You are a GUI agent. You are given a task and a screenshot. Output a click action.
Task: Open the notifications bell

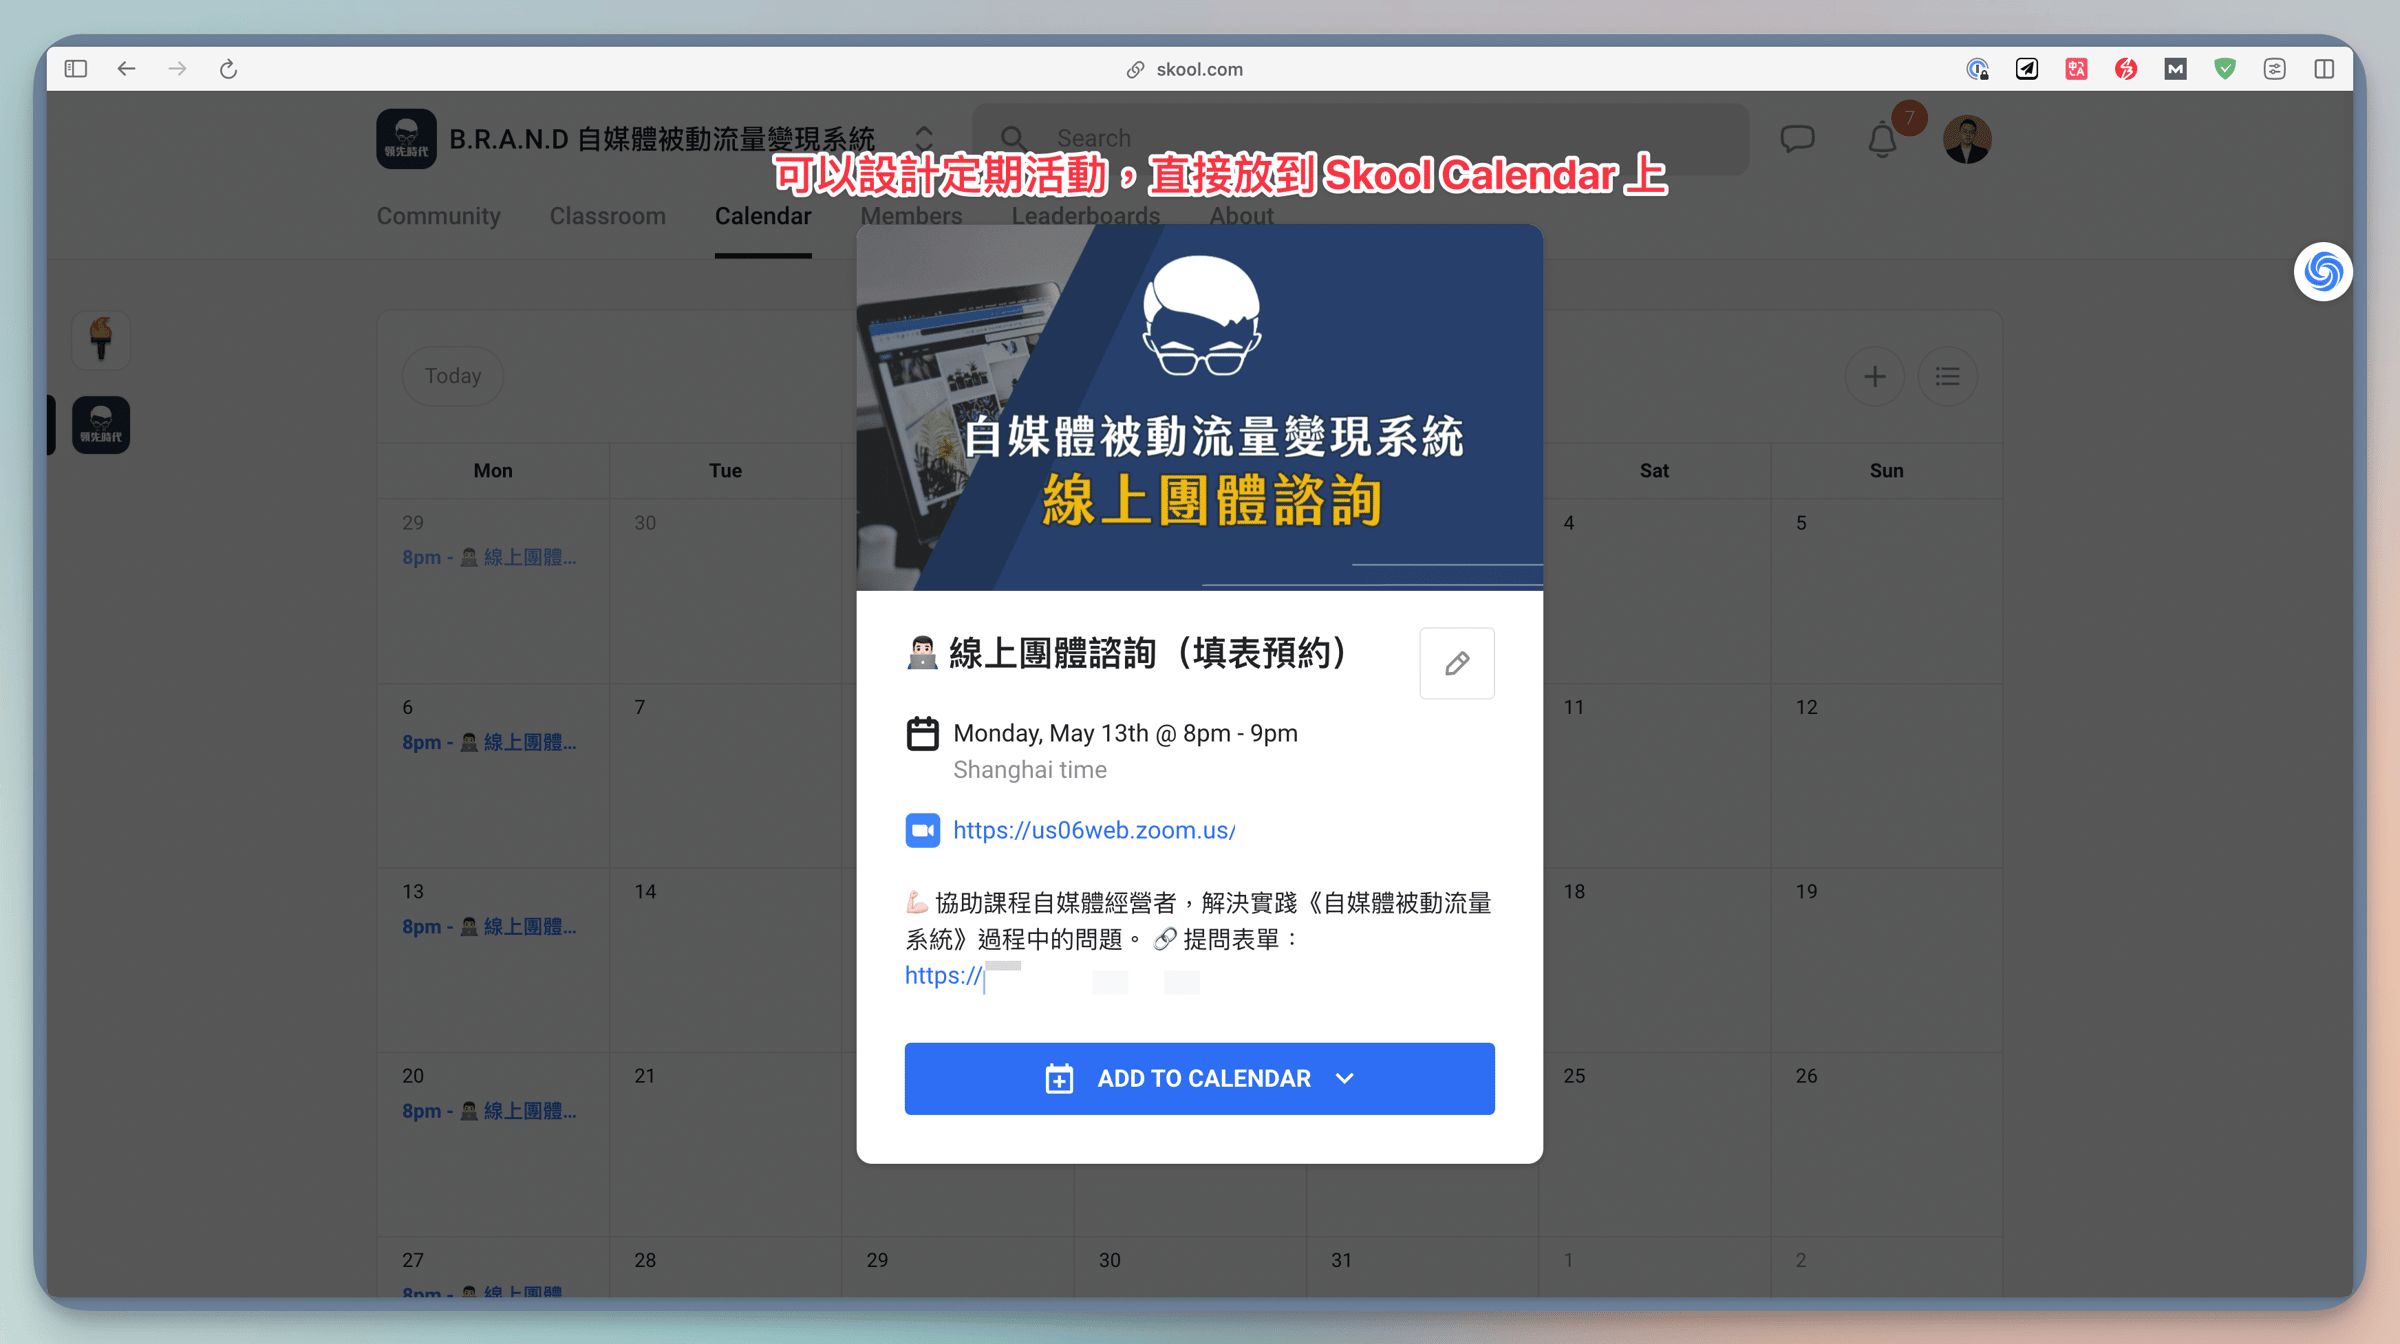pos(1882,139)
